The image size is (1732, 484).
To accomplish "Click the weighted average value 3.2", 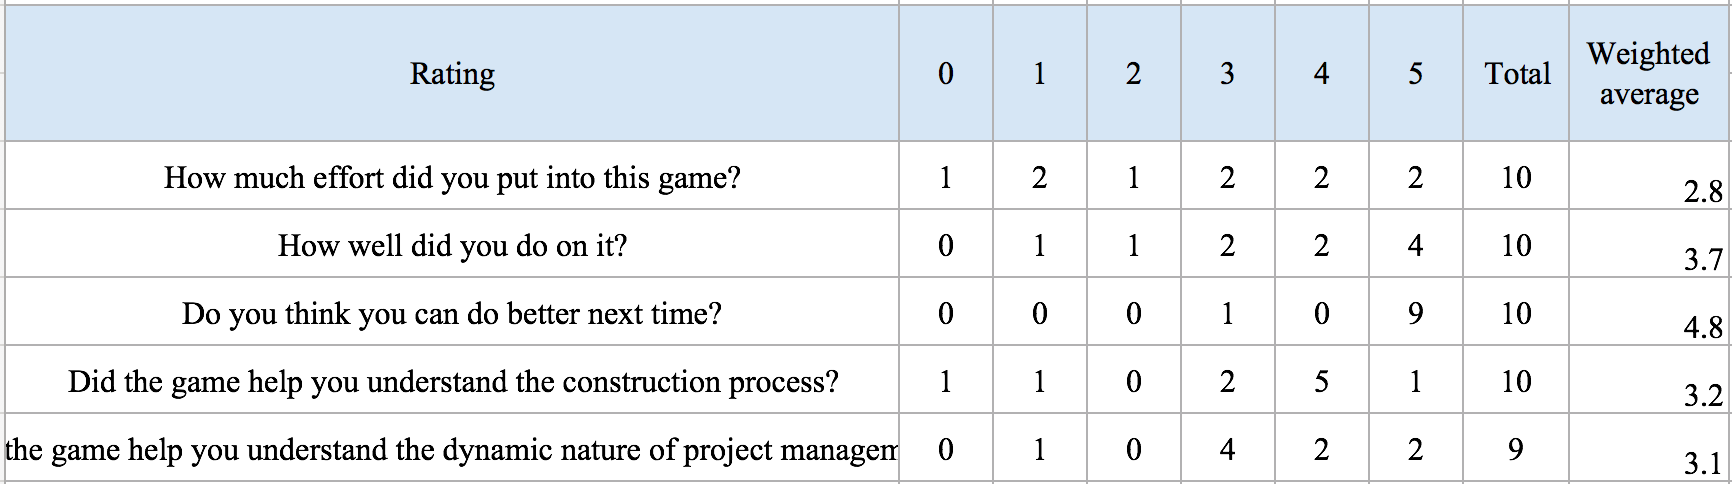I will 1648,380.
